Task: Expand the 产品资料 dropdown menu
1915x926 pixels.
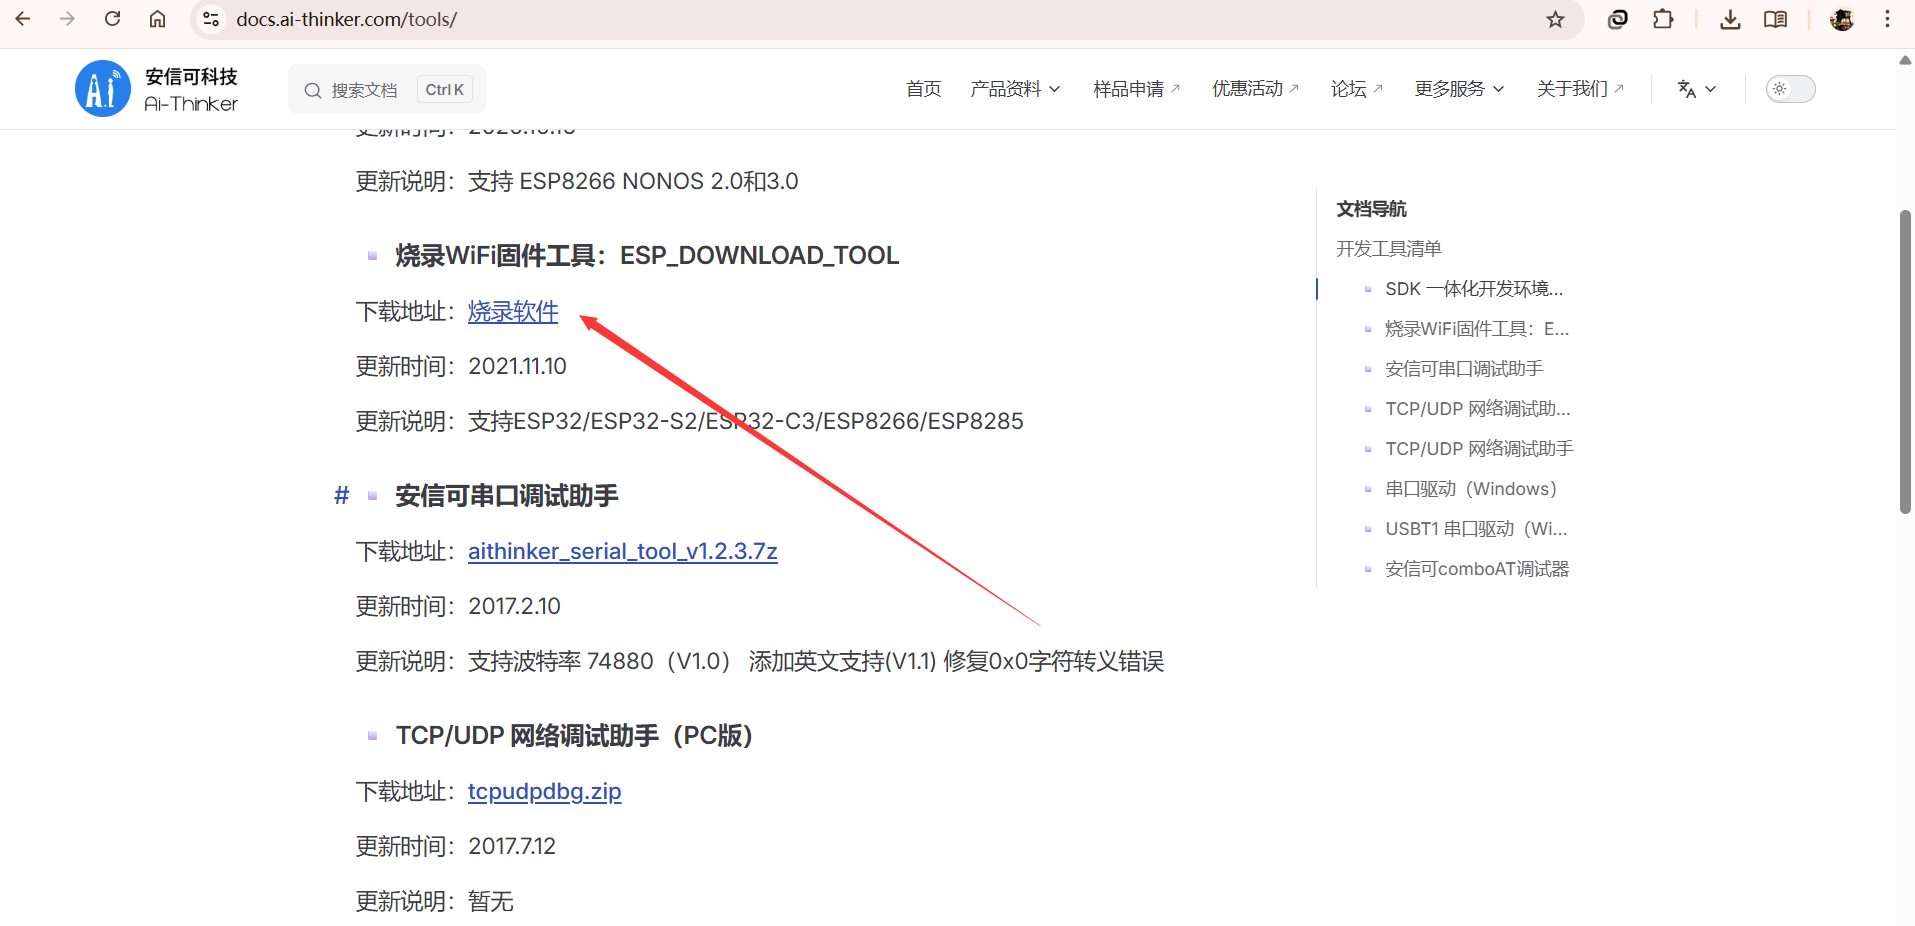Action: click(1015, 89)
